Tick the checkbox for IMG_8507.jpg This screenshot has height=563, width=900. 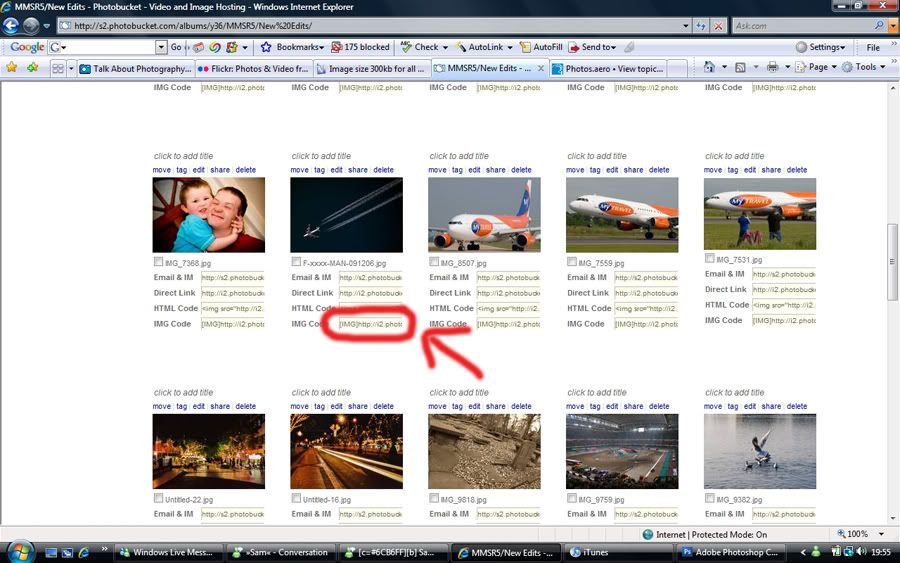coord(434,262)
